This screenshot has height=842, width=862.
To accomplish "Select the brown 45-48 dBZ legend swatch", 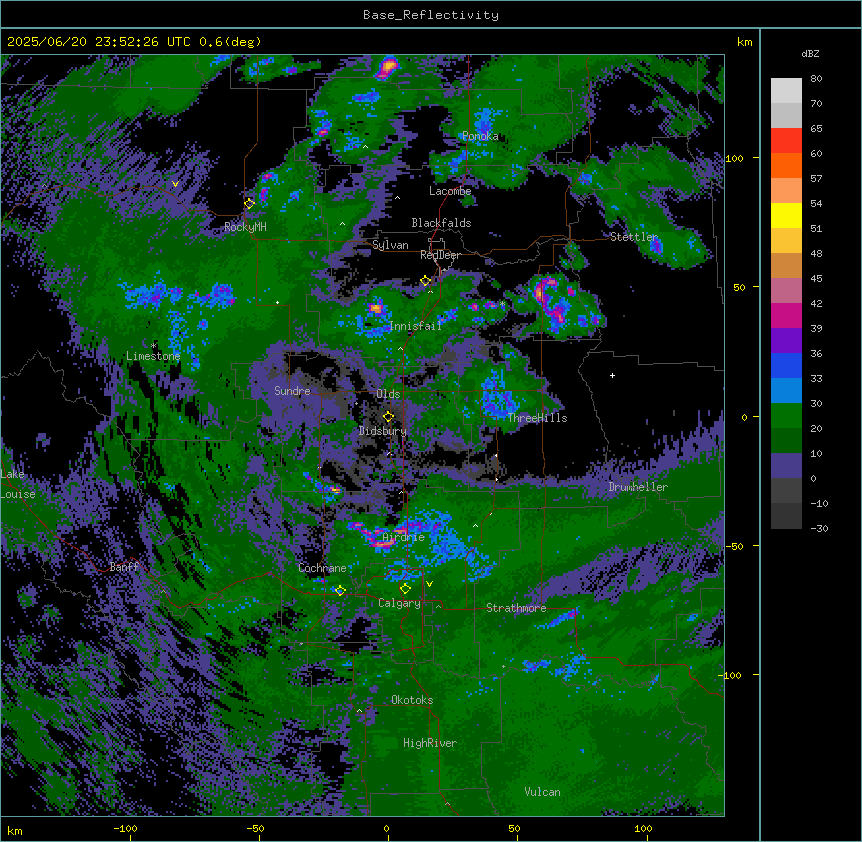I will (786, 265).
